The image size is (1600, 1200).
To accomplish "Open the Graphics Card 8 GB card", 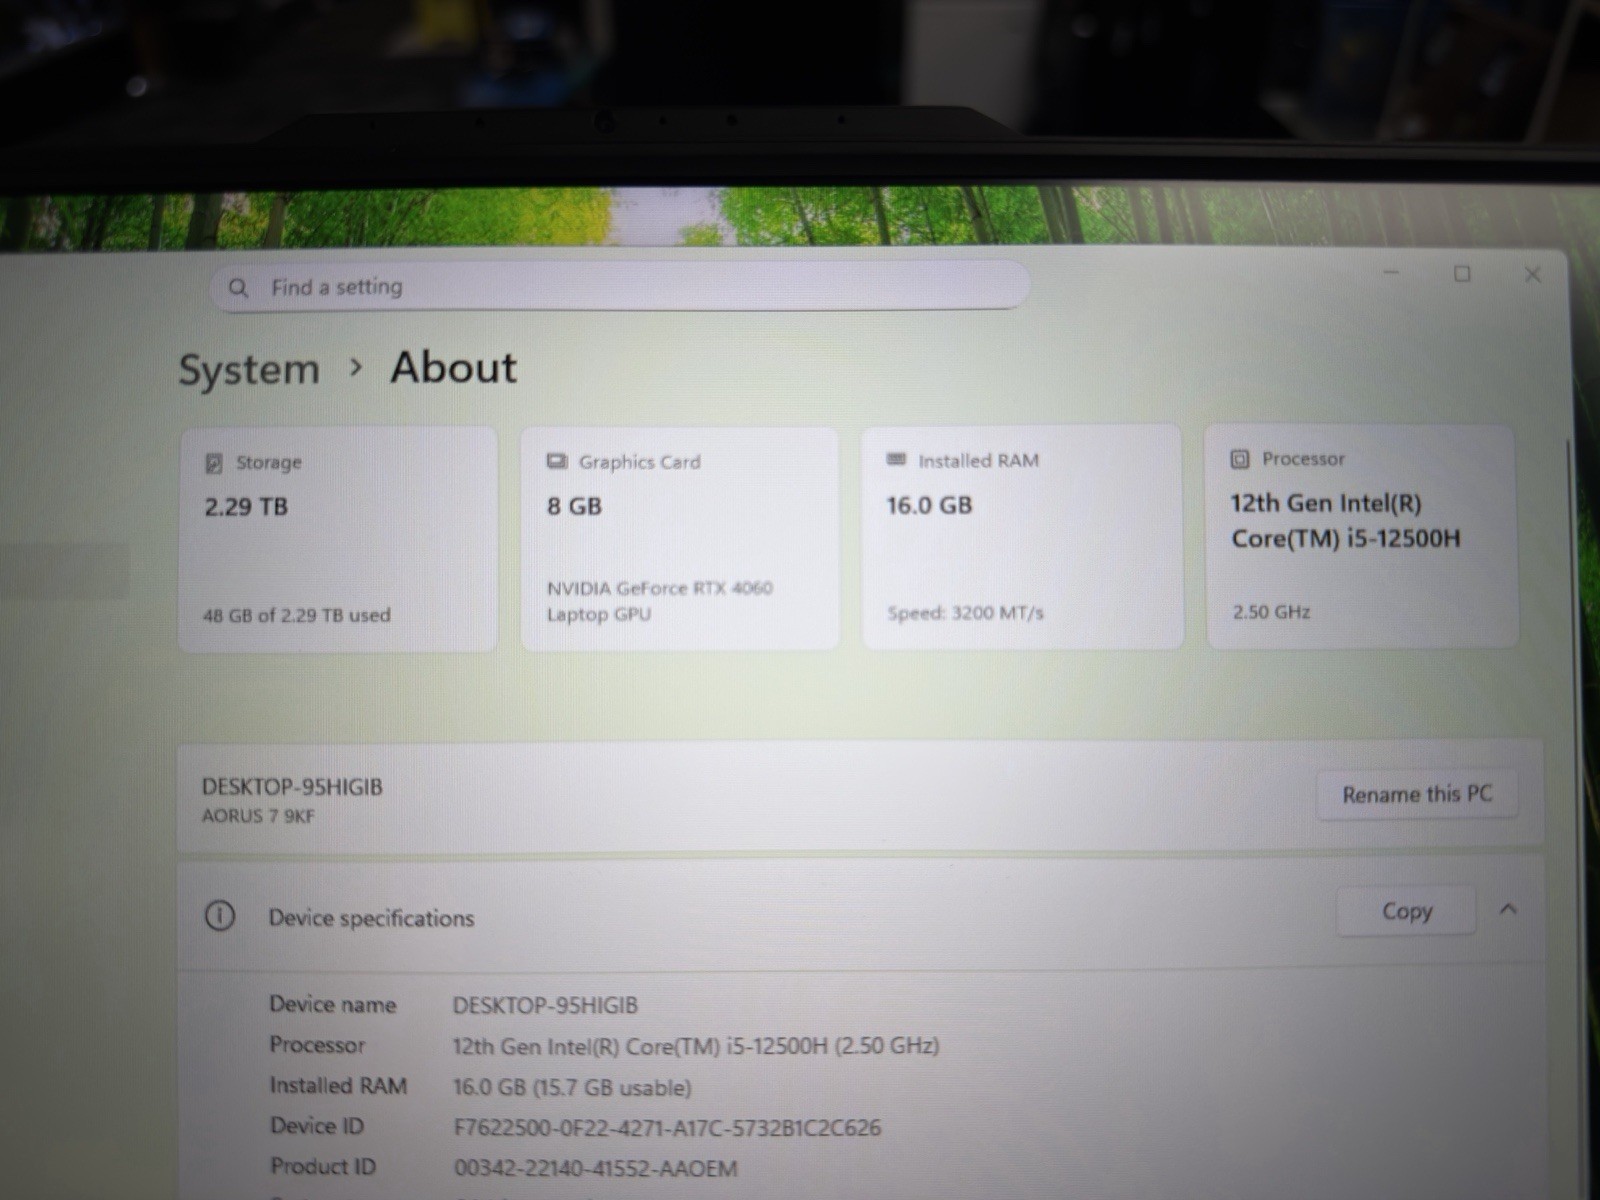I will click(680, 539).
